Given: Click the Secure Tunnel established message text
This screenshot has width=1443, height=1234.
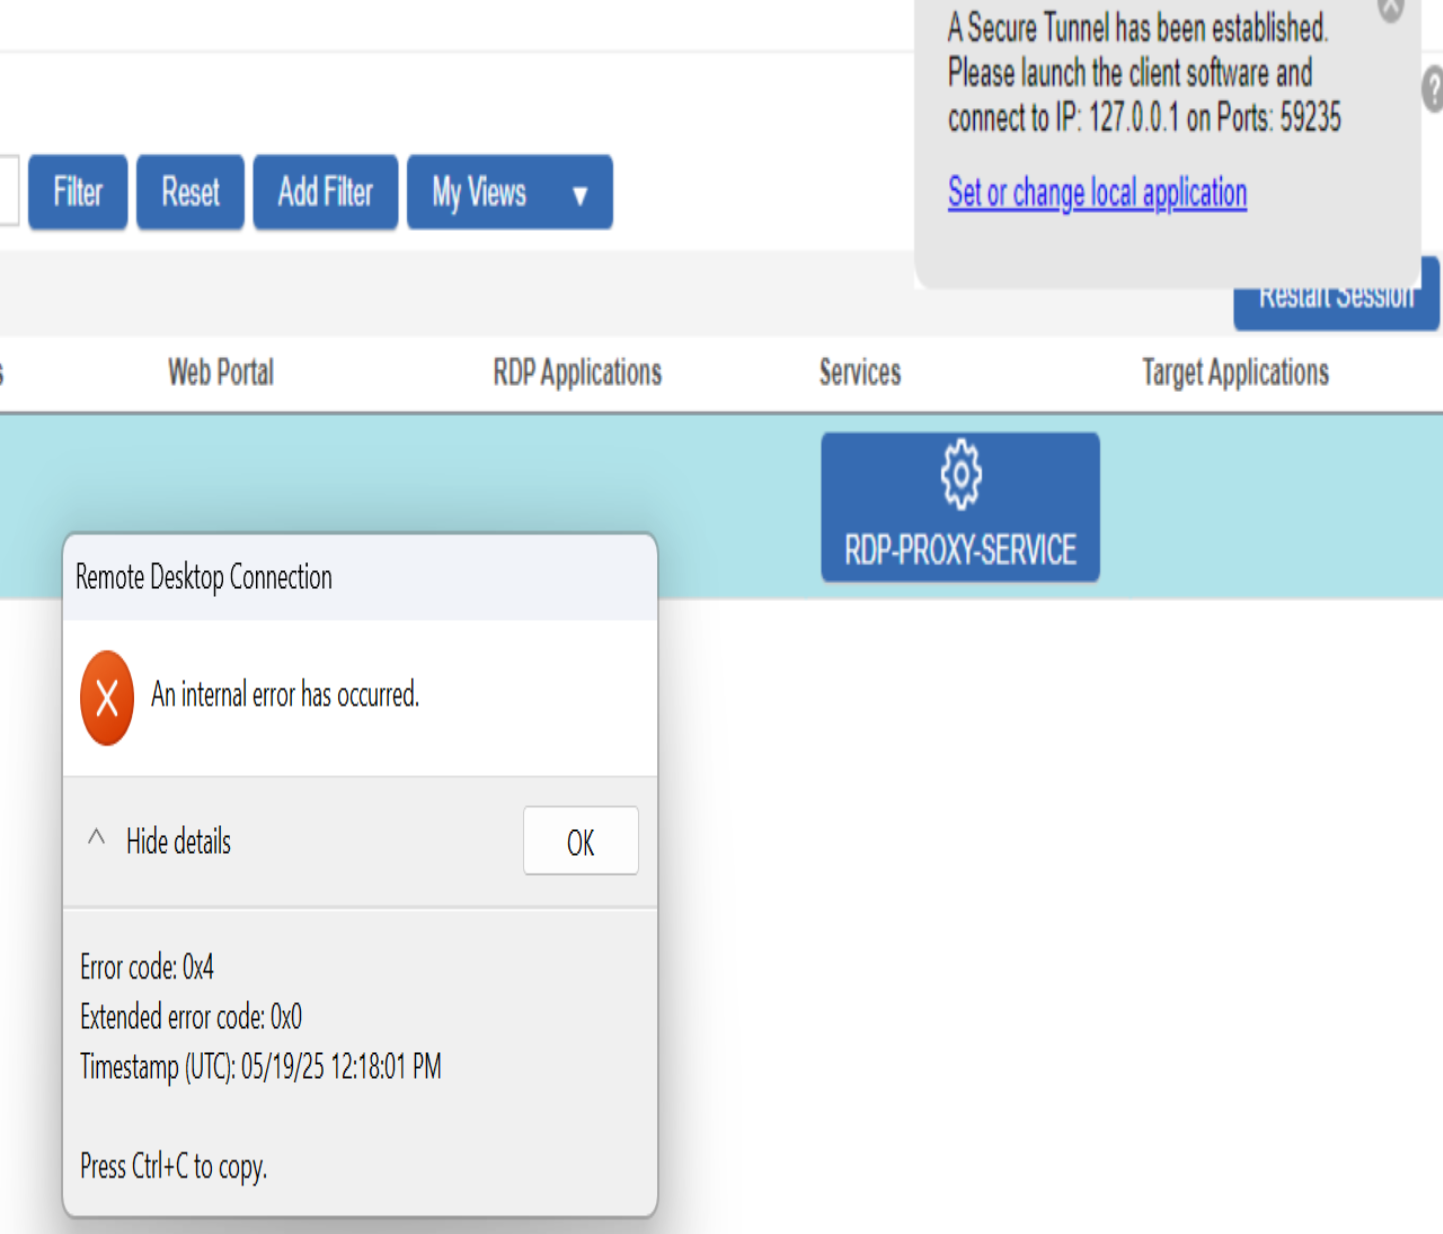Looking at the screenshot, I should tap(1144, 72).
